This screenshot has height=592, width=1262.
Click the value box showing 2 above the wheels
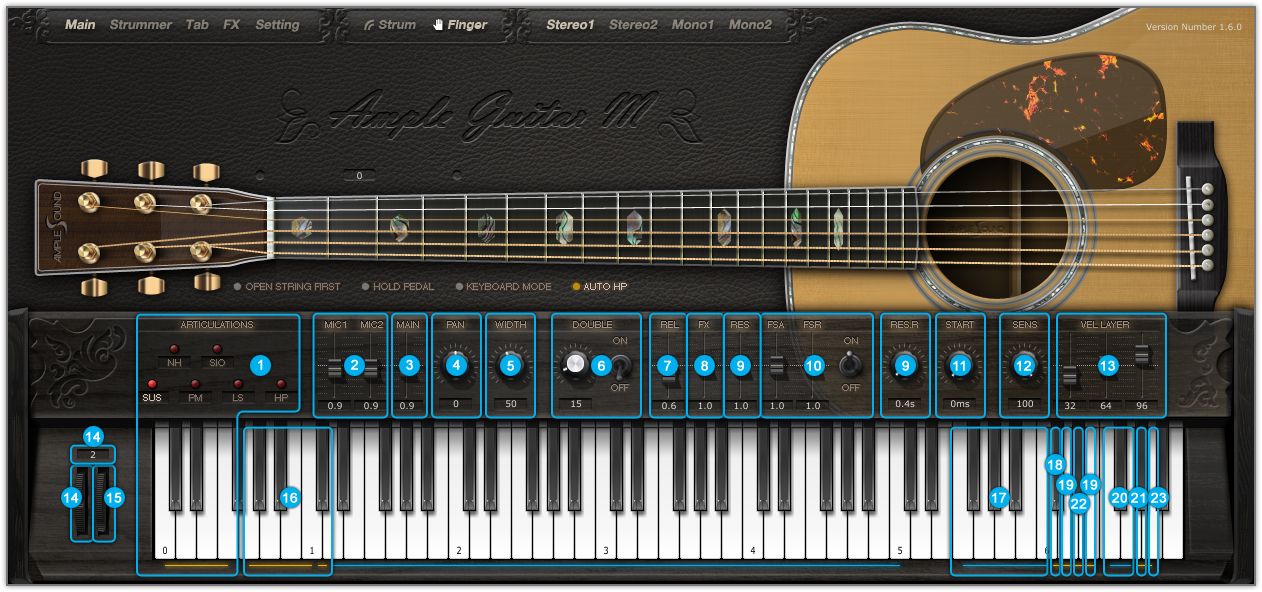pos(93,454)
